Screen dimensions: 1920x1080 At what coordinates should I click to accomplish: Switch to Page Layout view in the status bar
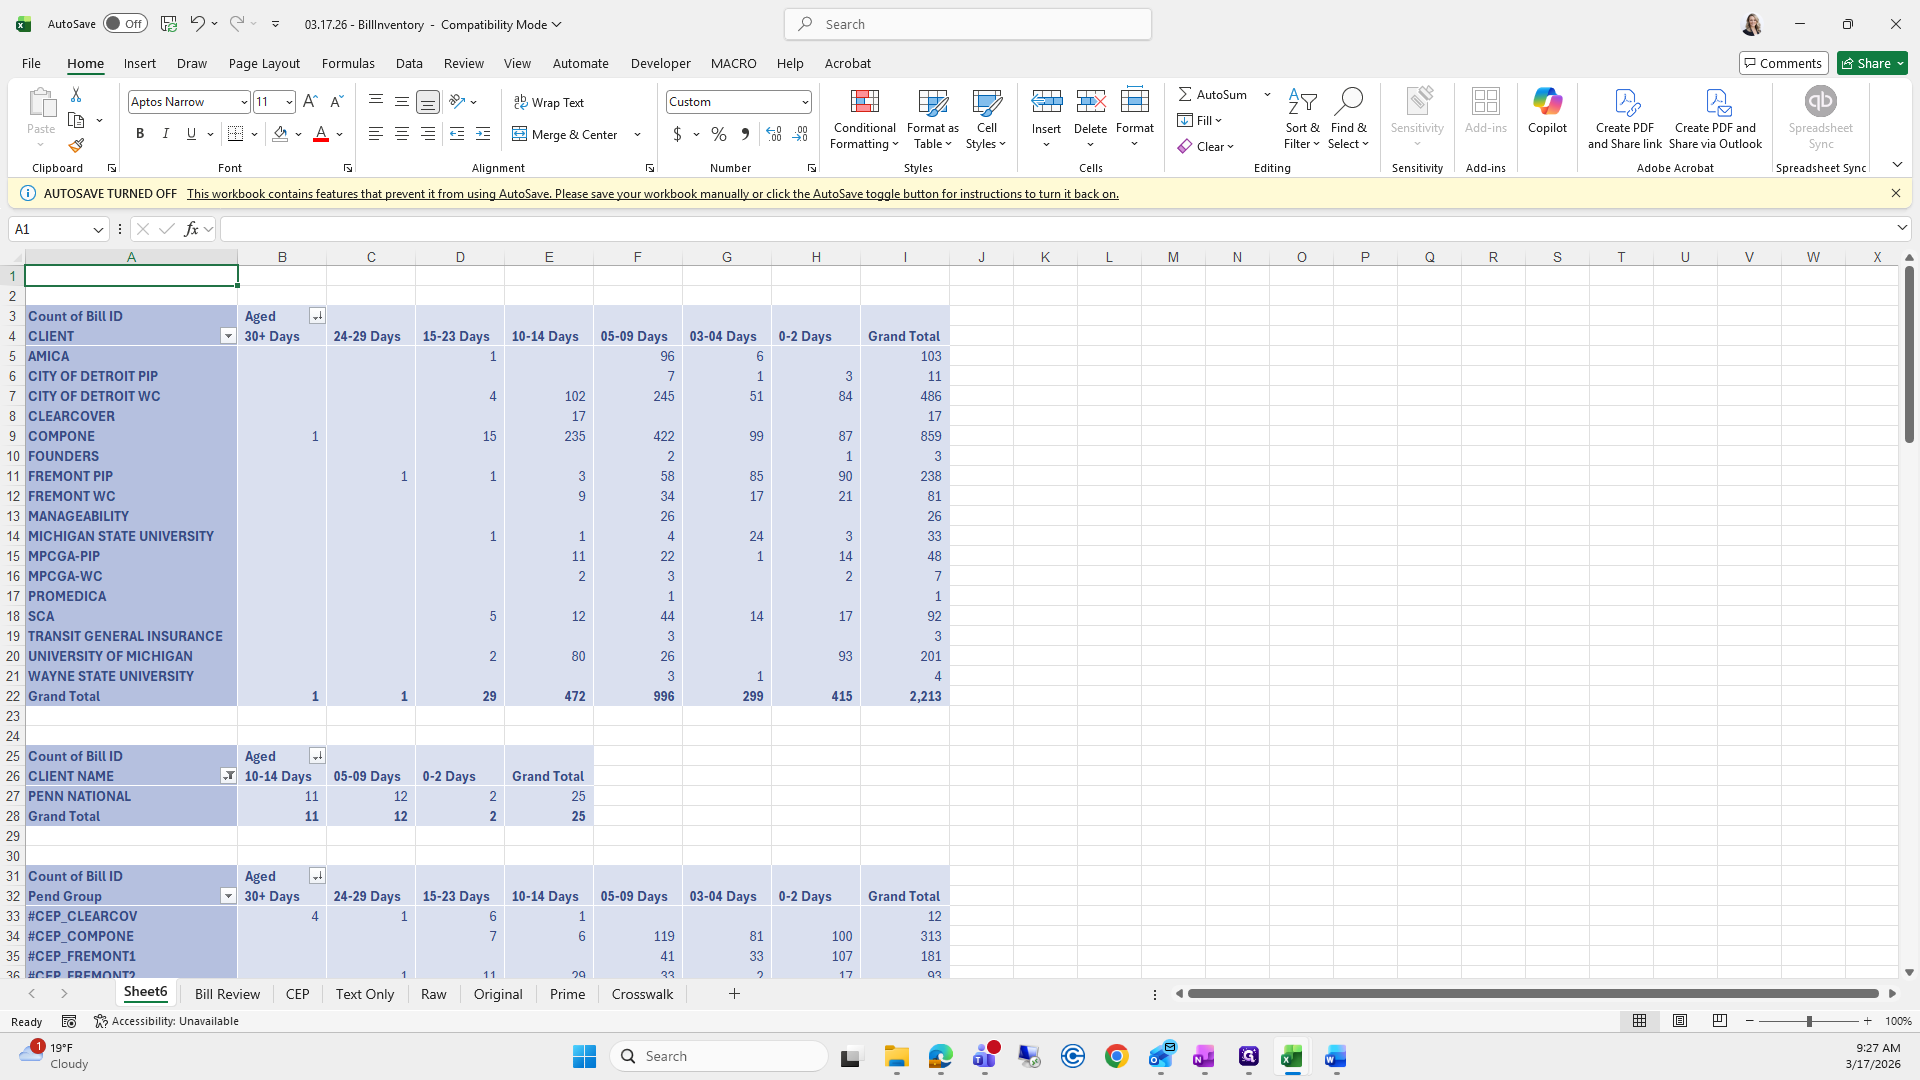[x=1680, y=1021]
